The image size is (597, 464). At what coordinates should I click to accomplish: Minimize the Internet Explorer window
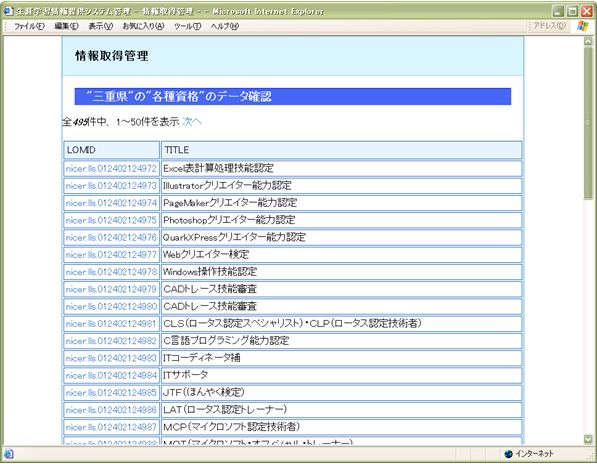pyautogui.click(x=558, y=11)
